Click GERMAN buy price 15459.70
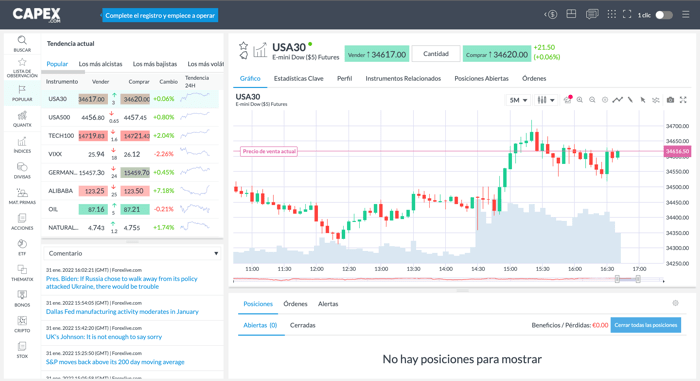This screenshot has width=700, height=381. (x=135, y=172)
